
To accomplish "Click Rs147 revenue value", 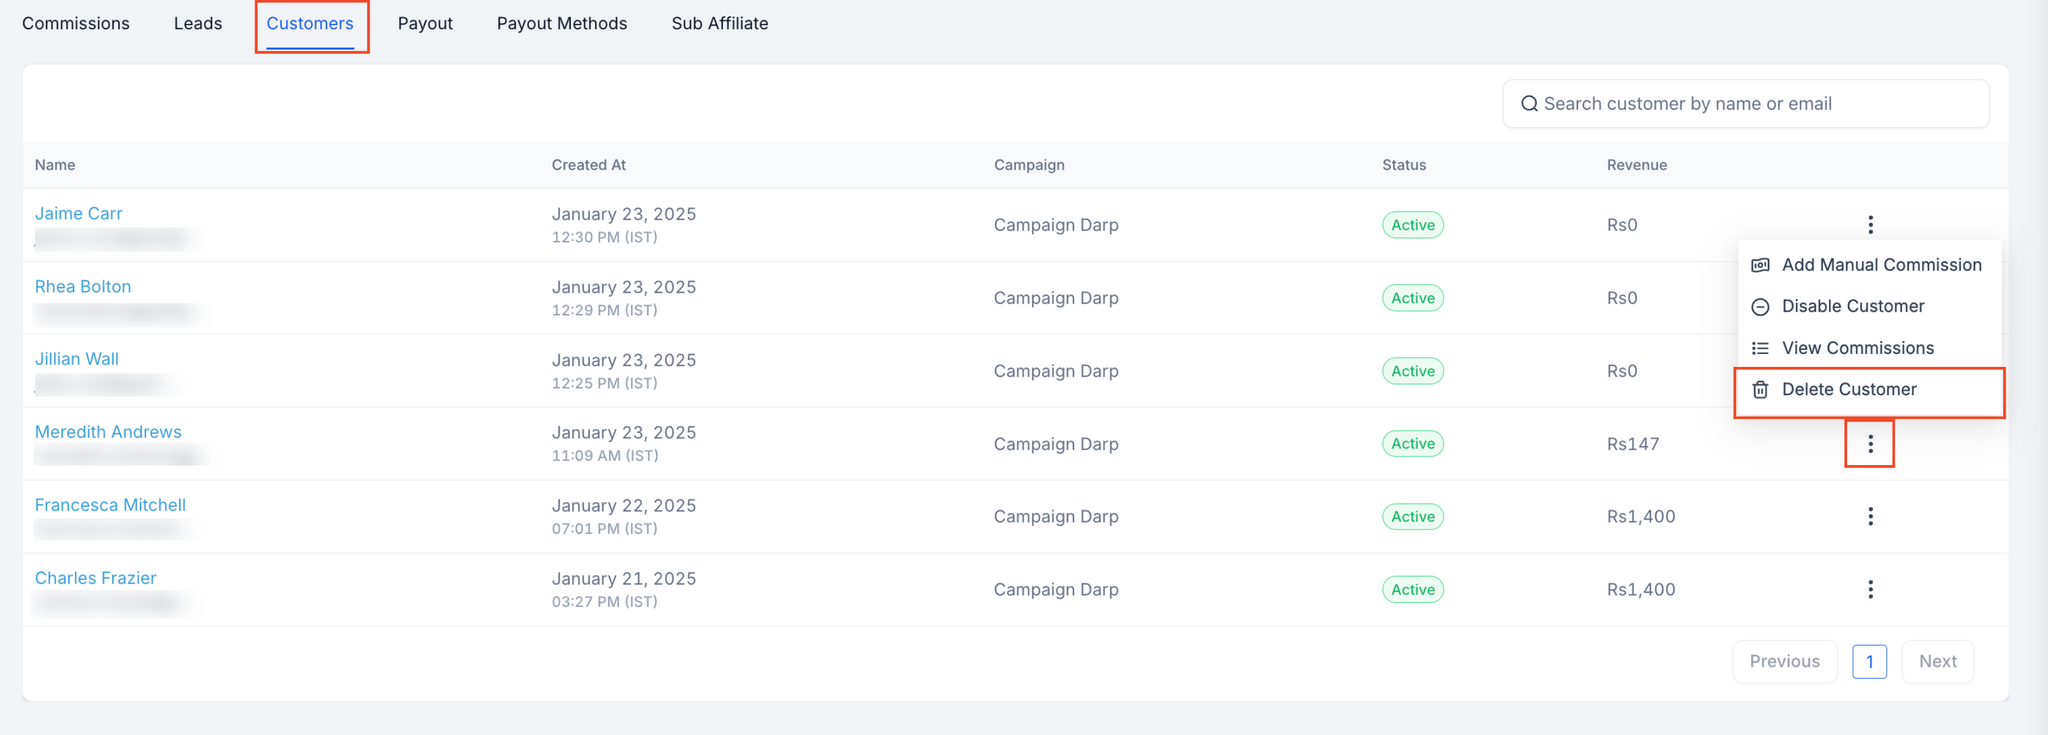I will (1633, 444).
